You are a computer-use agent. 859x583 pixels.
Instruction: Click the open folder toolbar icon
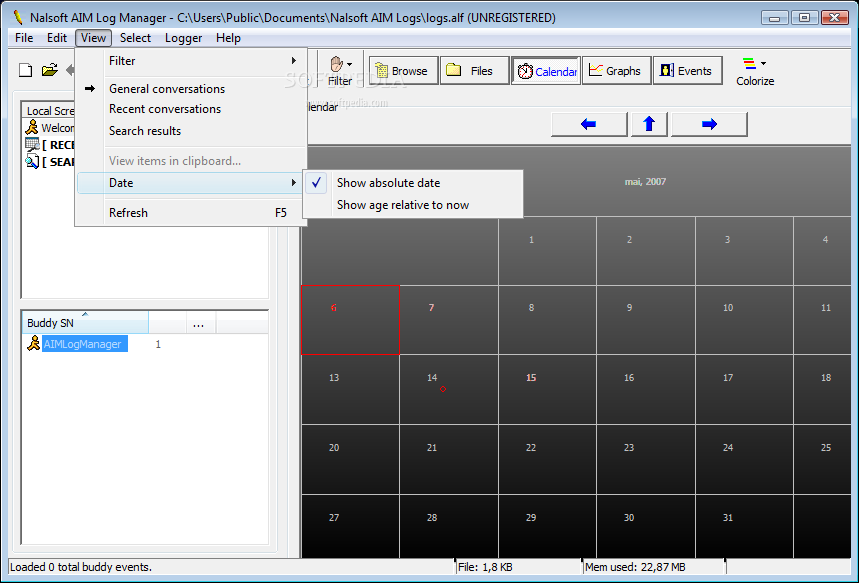pyautogui.click(x=49, y=70)
